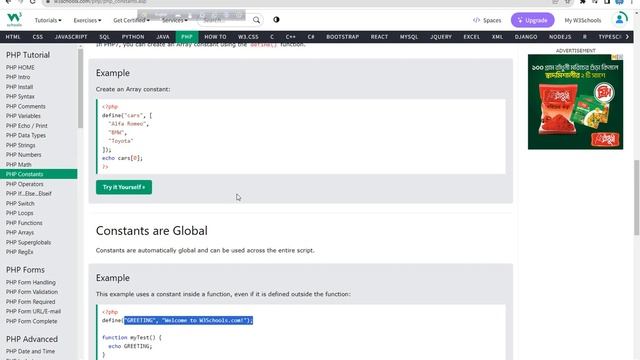Click right arrow in topic nav bar
The image size is (640, 360).
627,37
